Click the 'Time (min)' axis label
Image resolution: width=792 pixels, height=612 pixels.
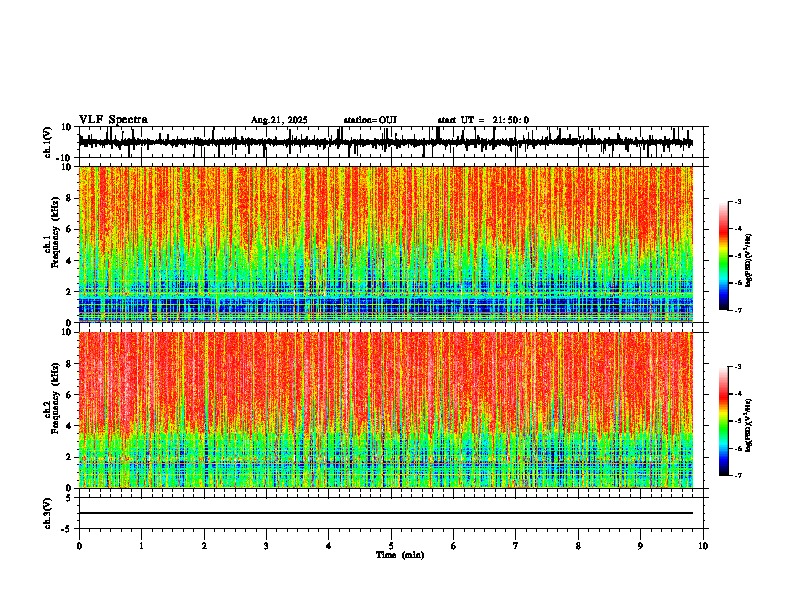[x=400, y=555]
